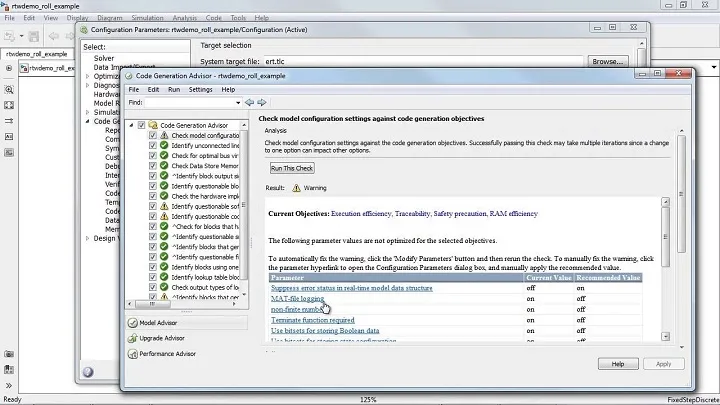Open Help menu in Code Generation Advisor
Image resolution: width=720 pixels, height=405 pixels.
coord(228,90)
